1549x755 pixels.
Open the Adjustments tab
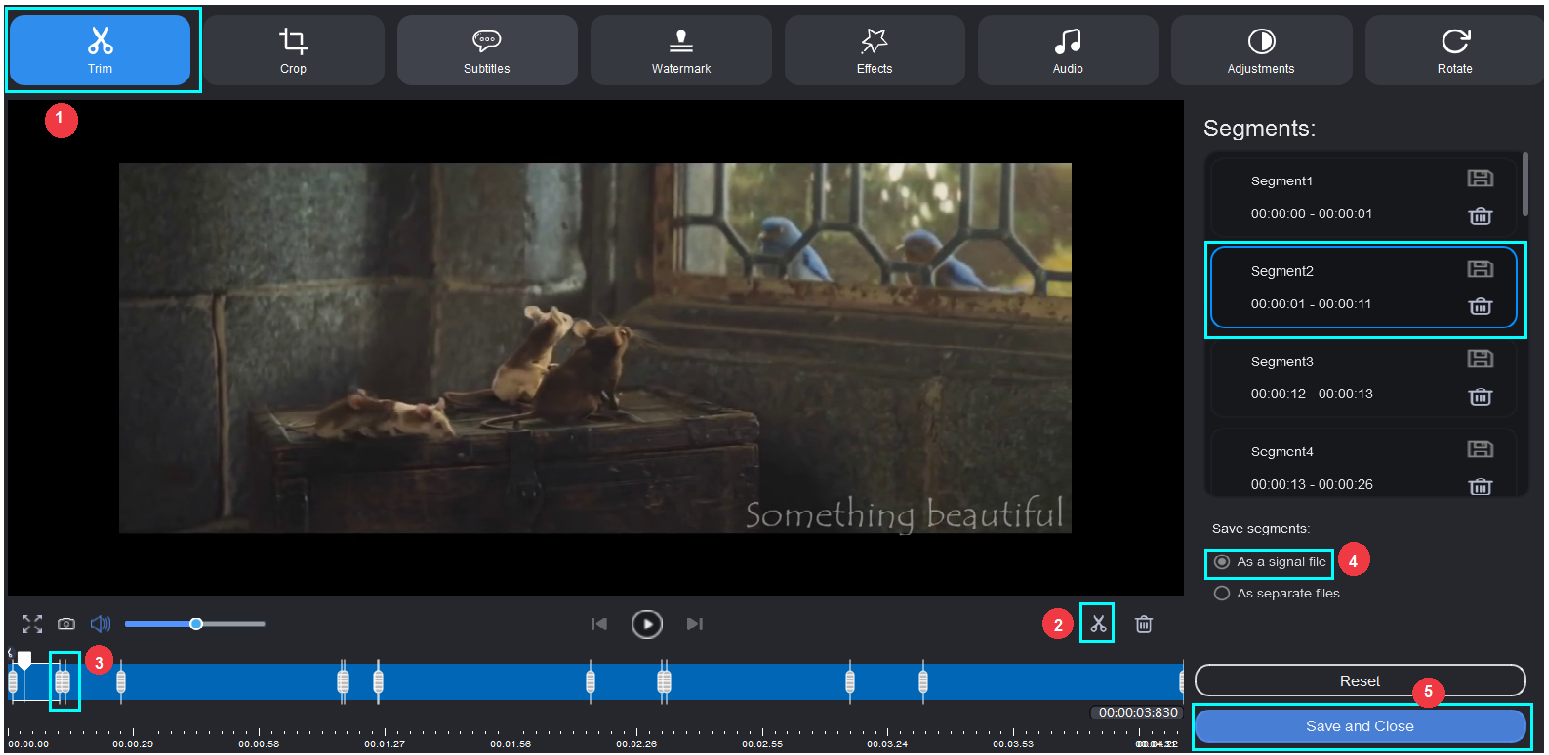tap(1261, 49)
